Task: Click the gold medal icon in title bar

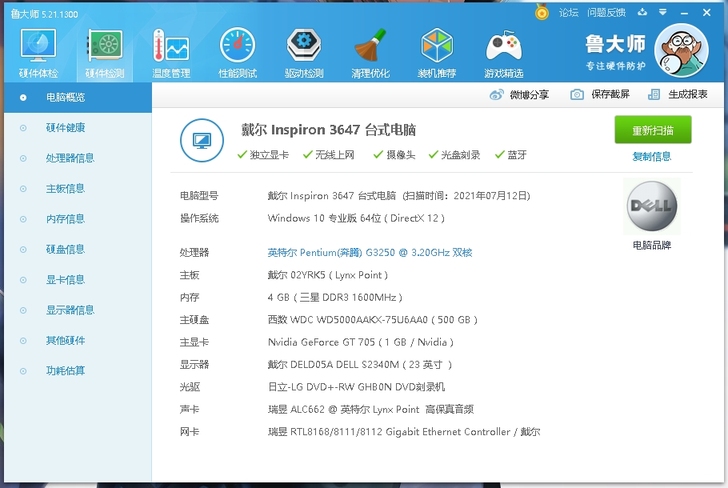Action: [x=541, y=12]
